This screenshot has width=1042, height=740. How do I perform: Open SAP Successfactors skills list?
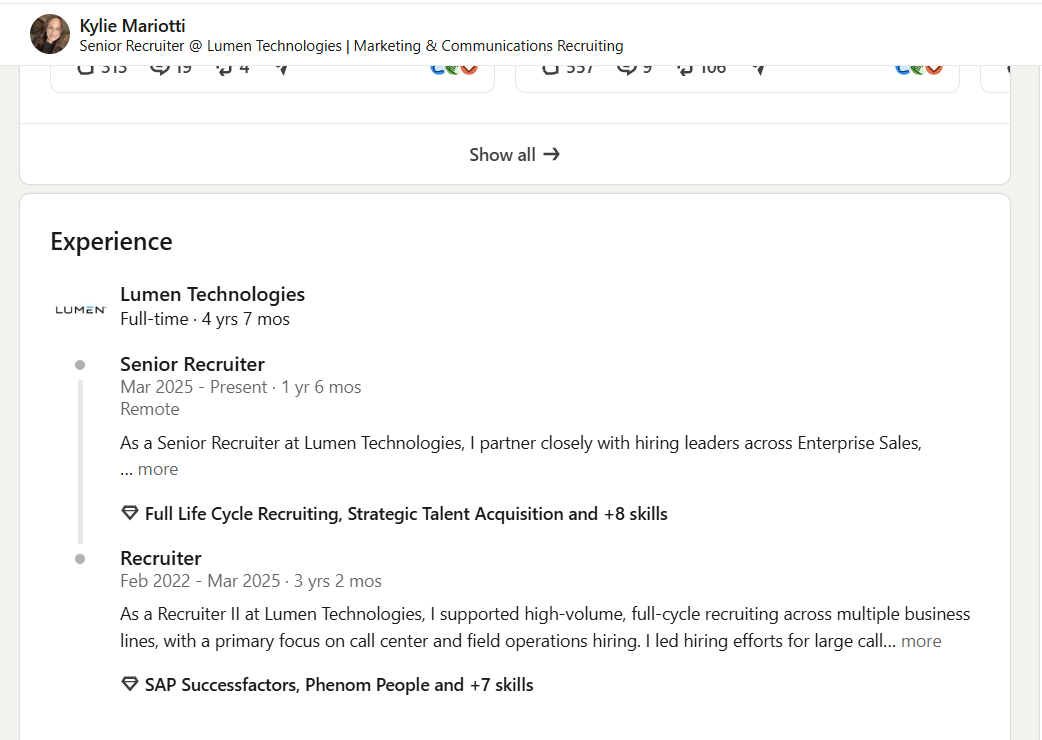pyautogui.click(x=339, y=684)
